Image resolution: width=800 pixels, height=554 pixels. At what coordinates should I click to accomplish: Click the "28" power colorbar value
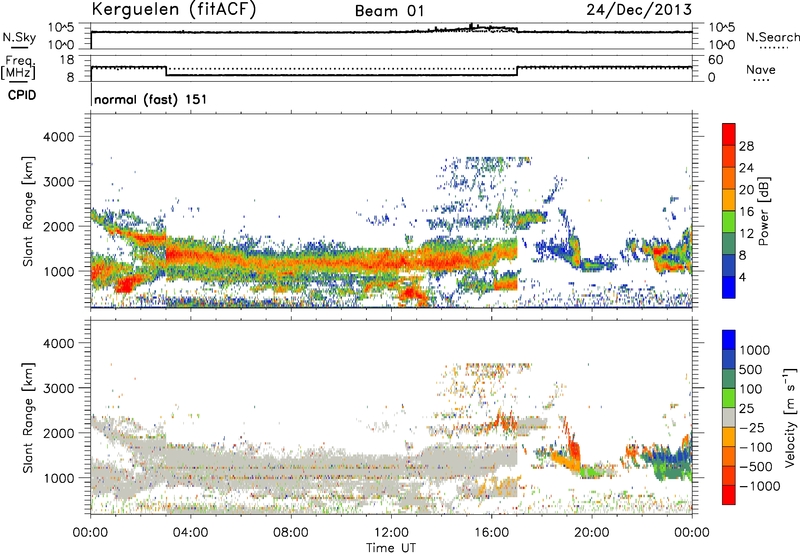[x=746, y=146]
